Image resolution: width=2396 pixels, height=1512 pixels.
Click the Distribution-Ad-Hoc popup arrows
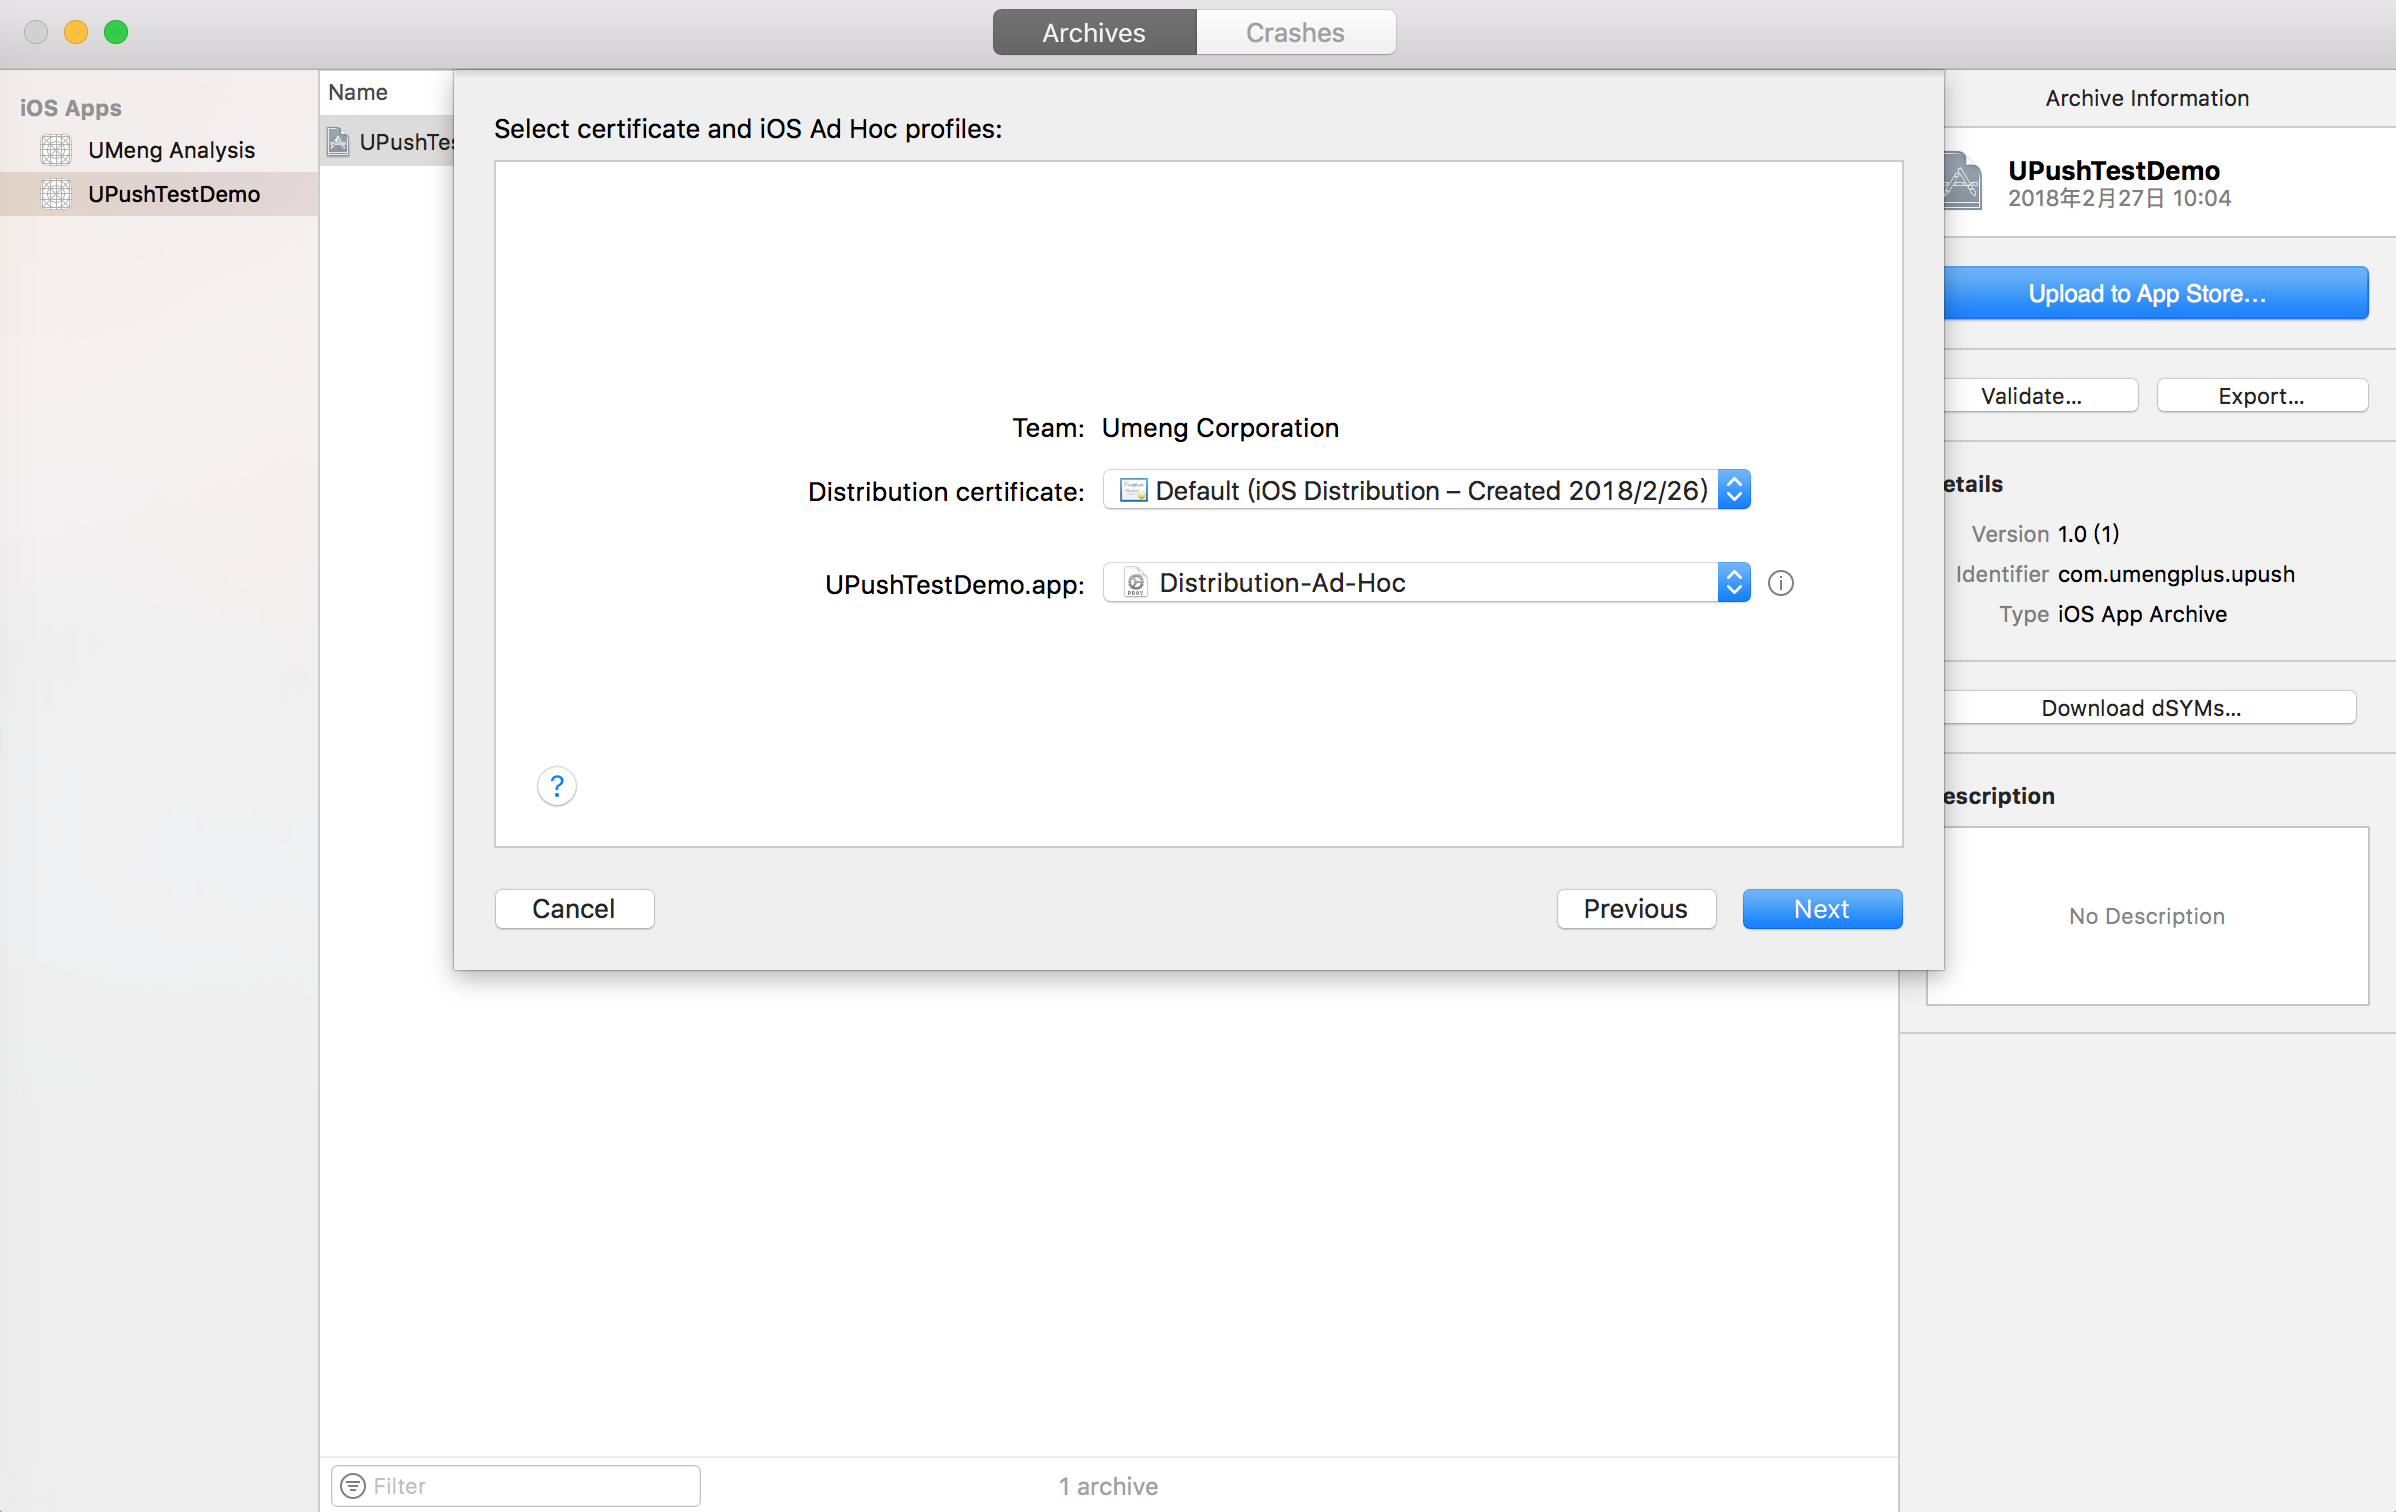point(1734,583)
